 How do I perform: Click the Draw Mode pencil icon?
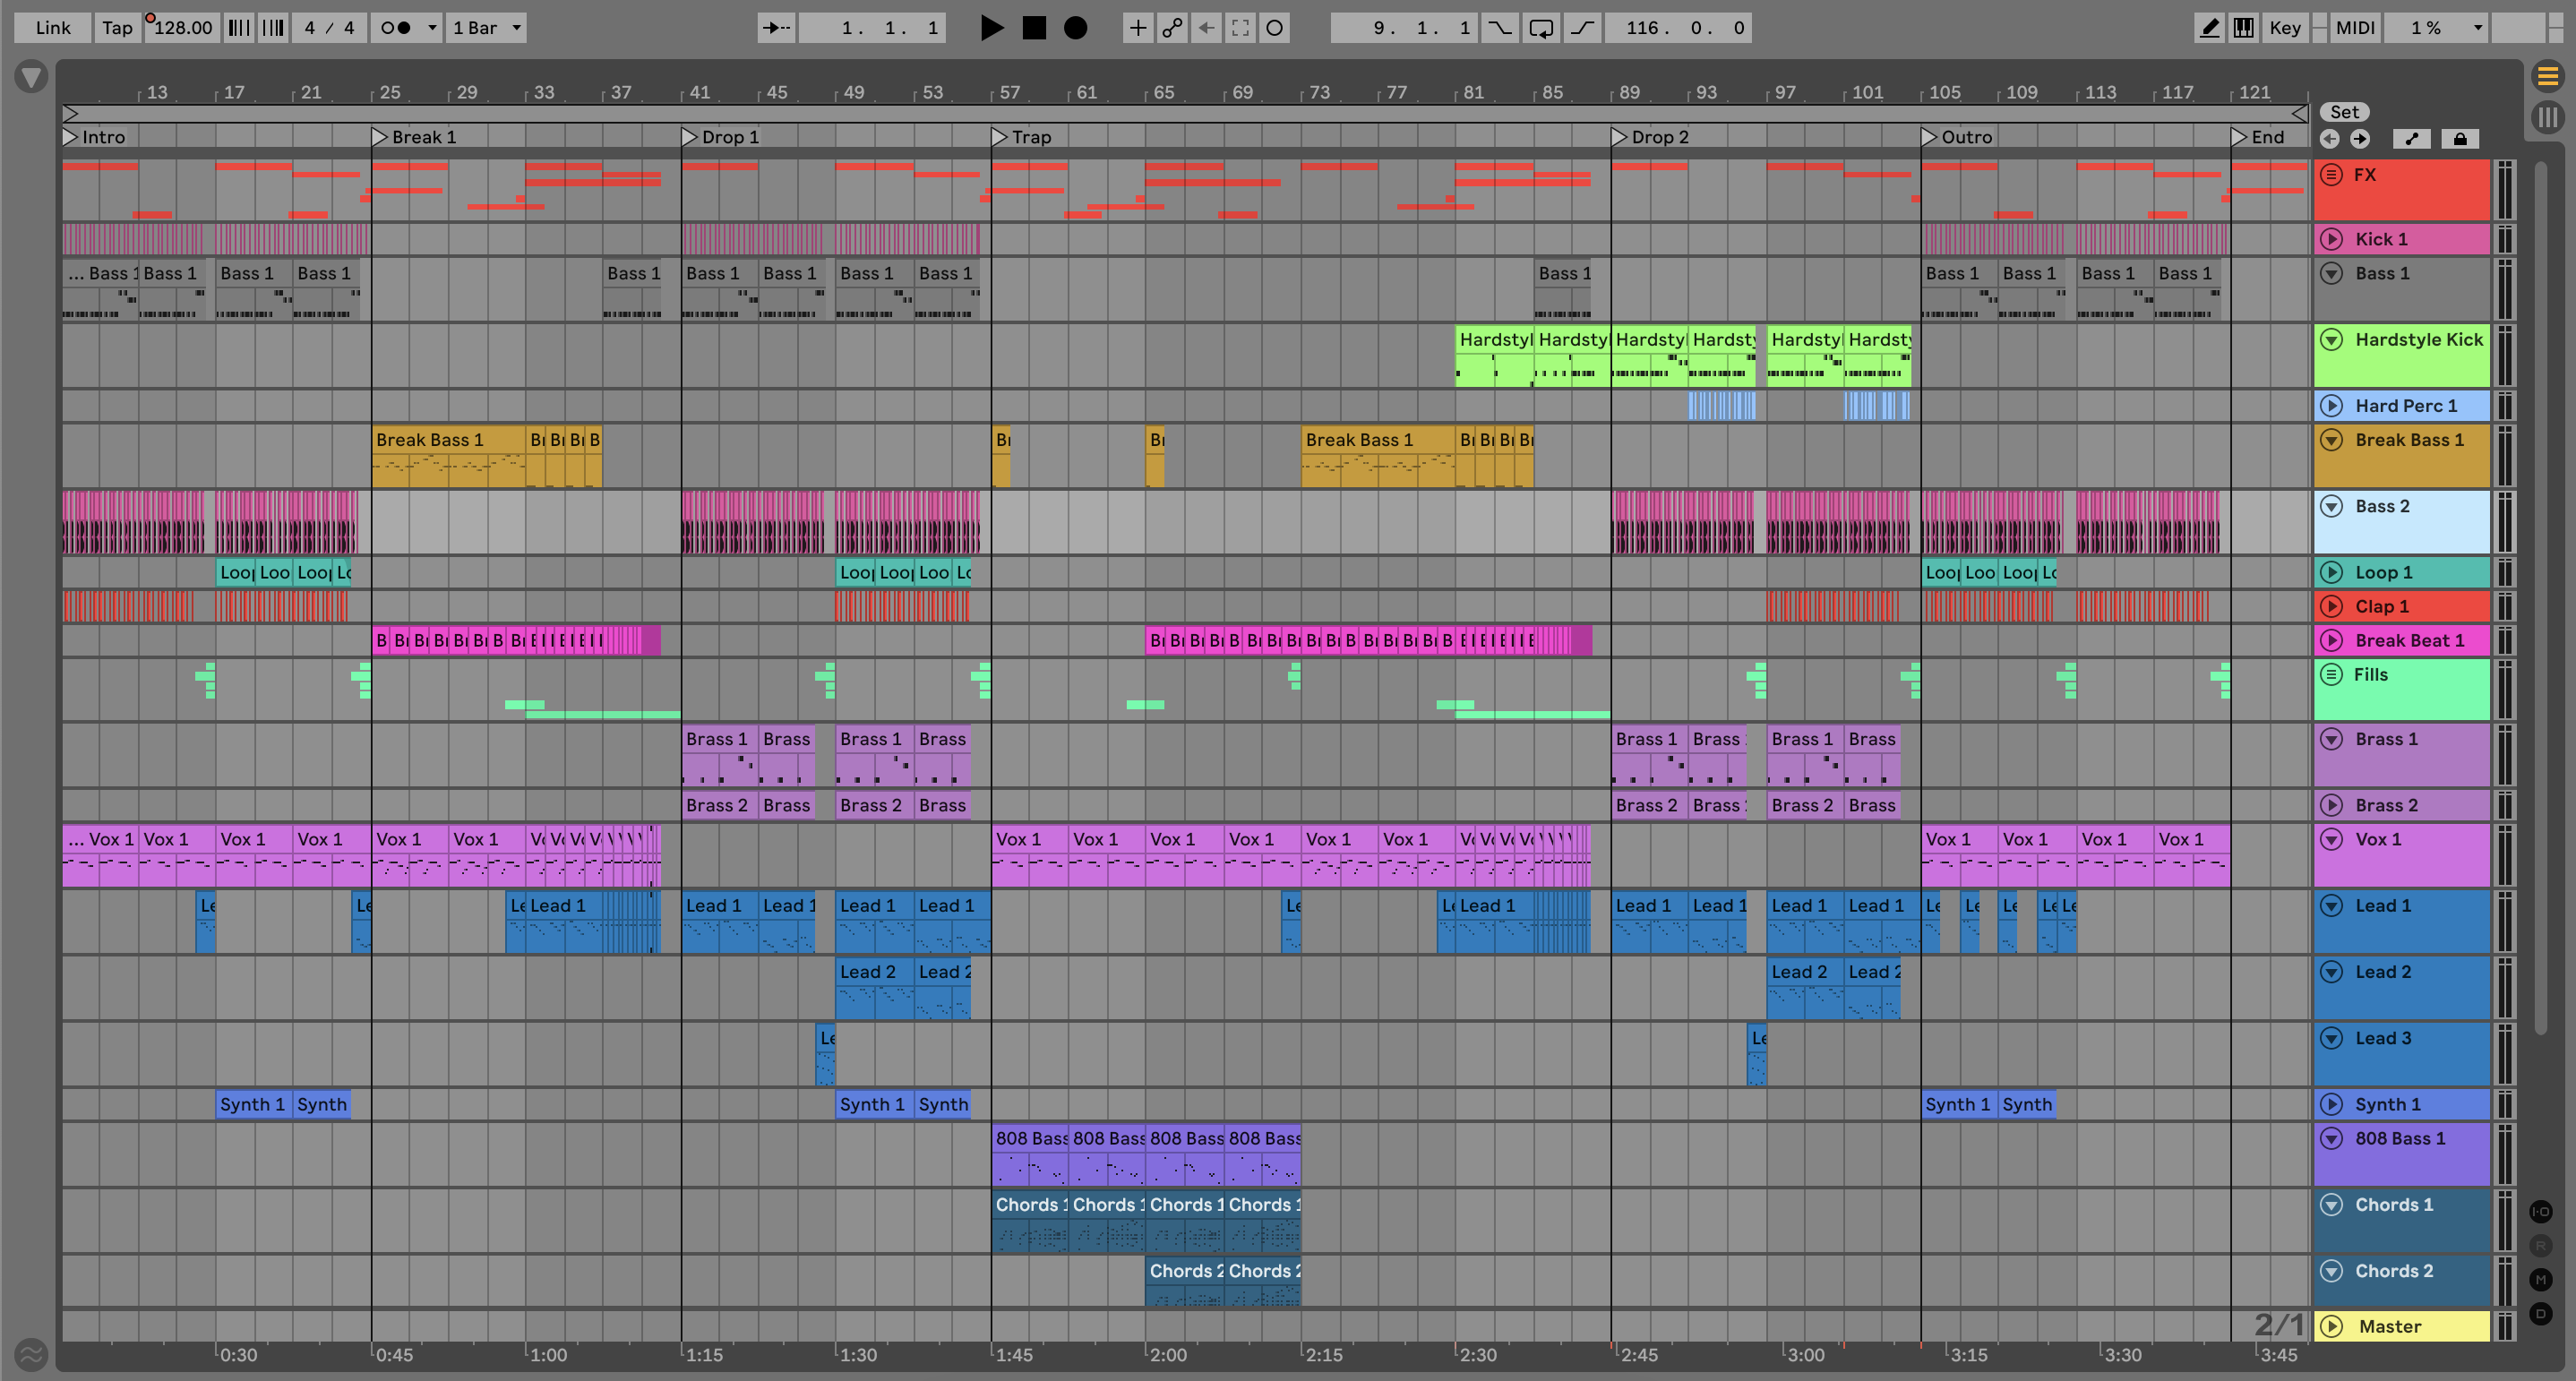[x=2209, y=28]
